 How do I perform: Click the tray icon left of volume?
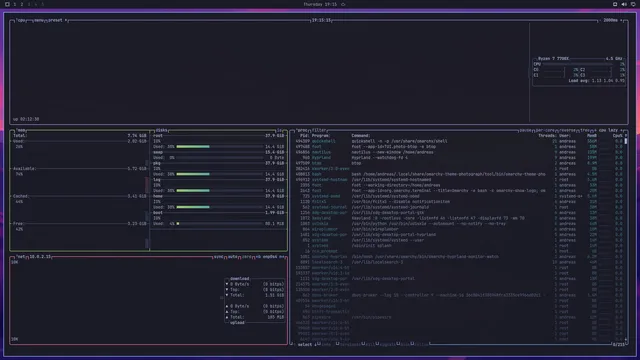[x=615, y=4]
